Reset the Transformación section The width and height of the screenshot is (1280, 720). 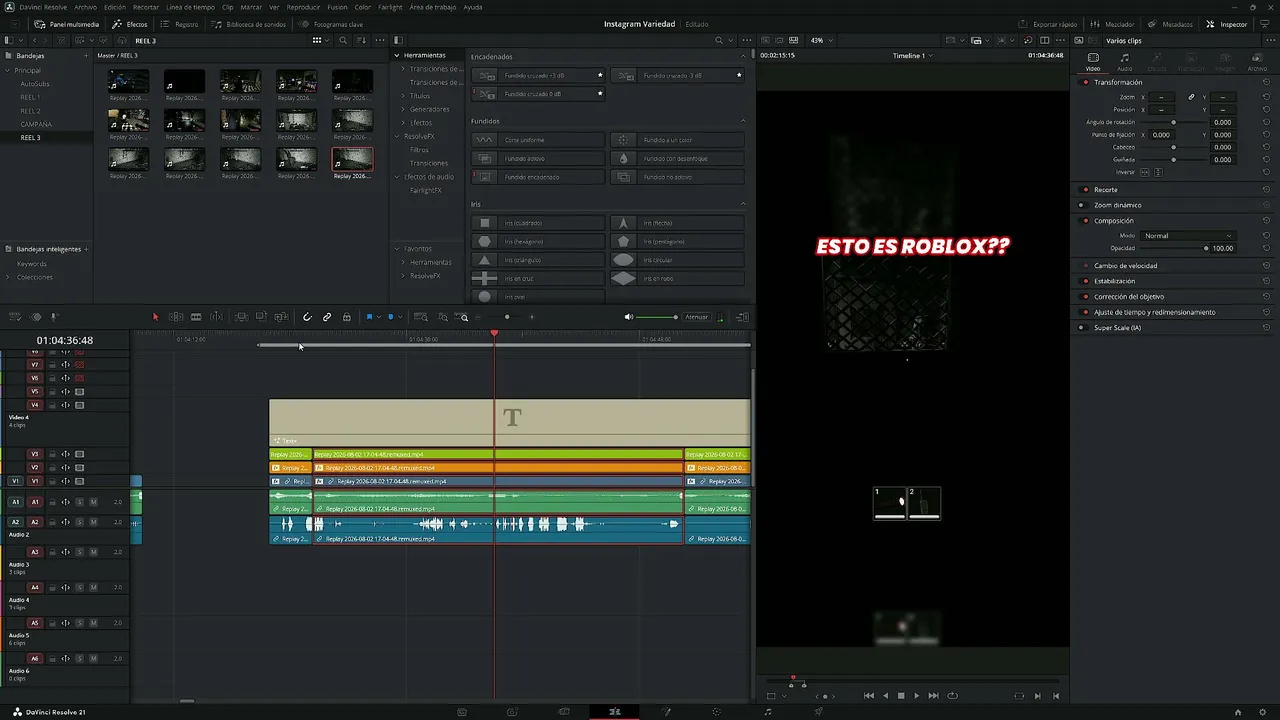point(1266,82)
